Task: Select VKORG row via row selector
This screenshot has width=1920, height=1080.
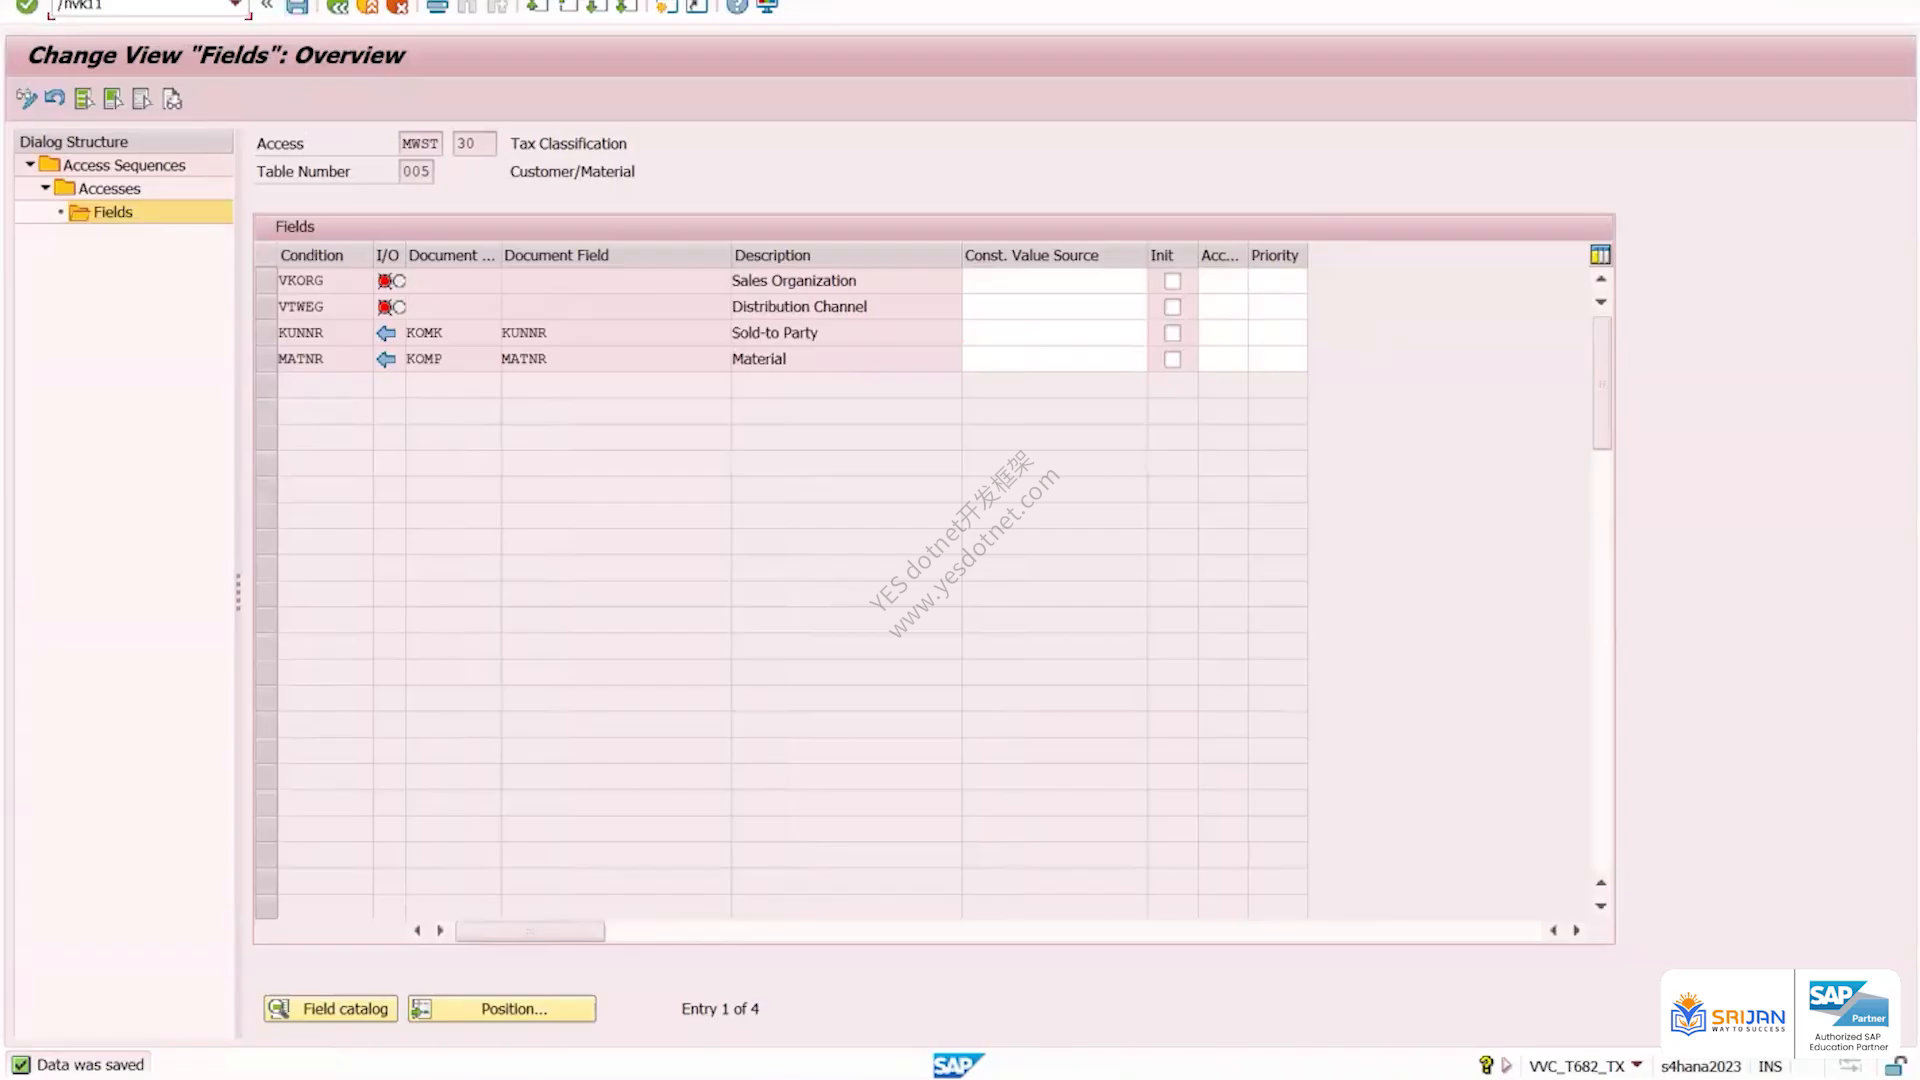Action: point(266,281)
